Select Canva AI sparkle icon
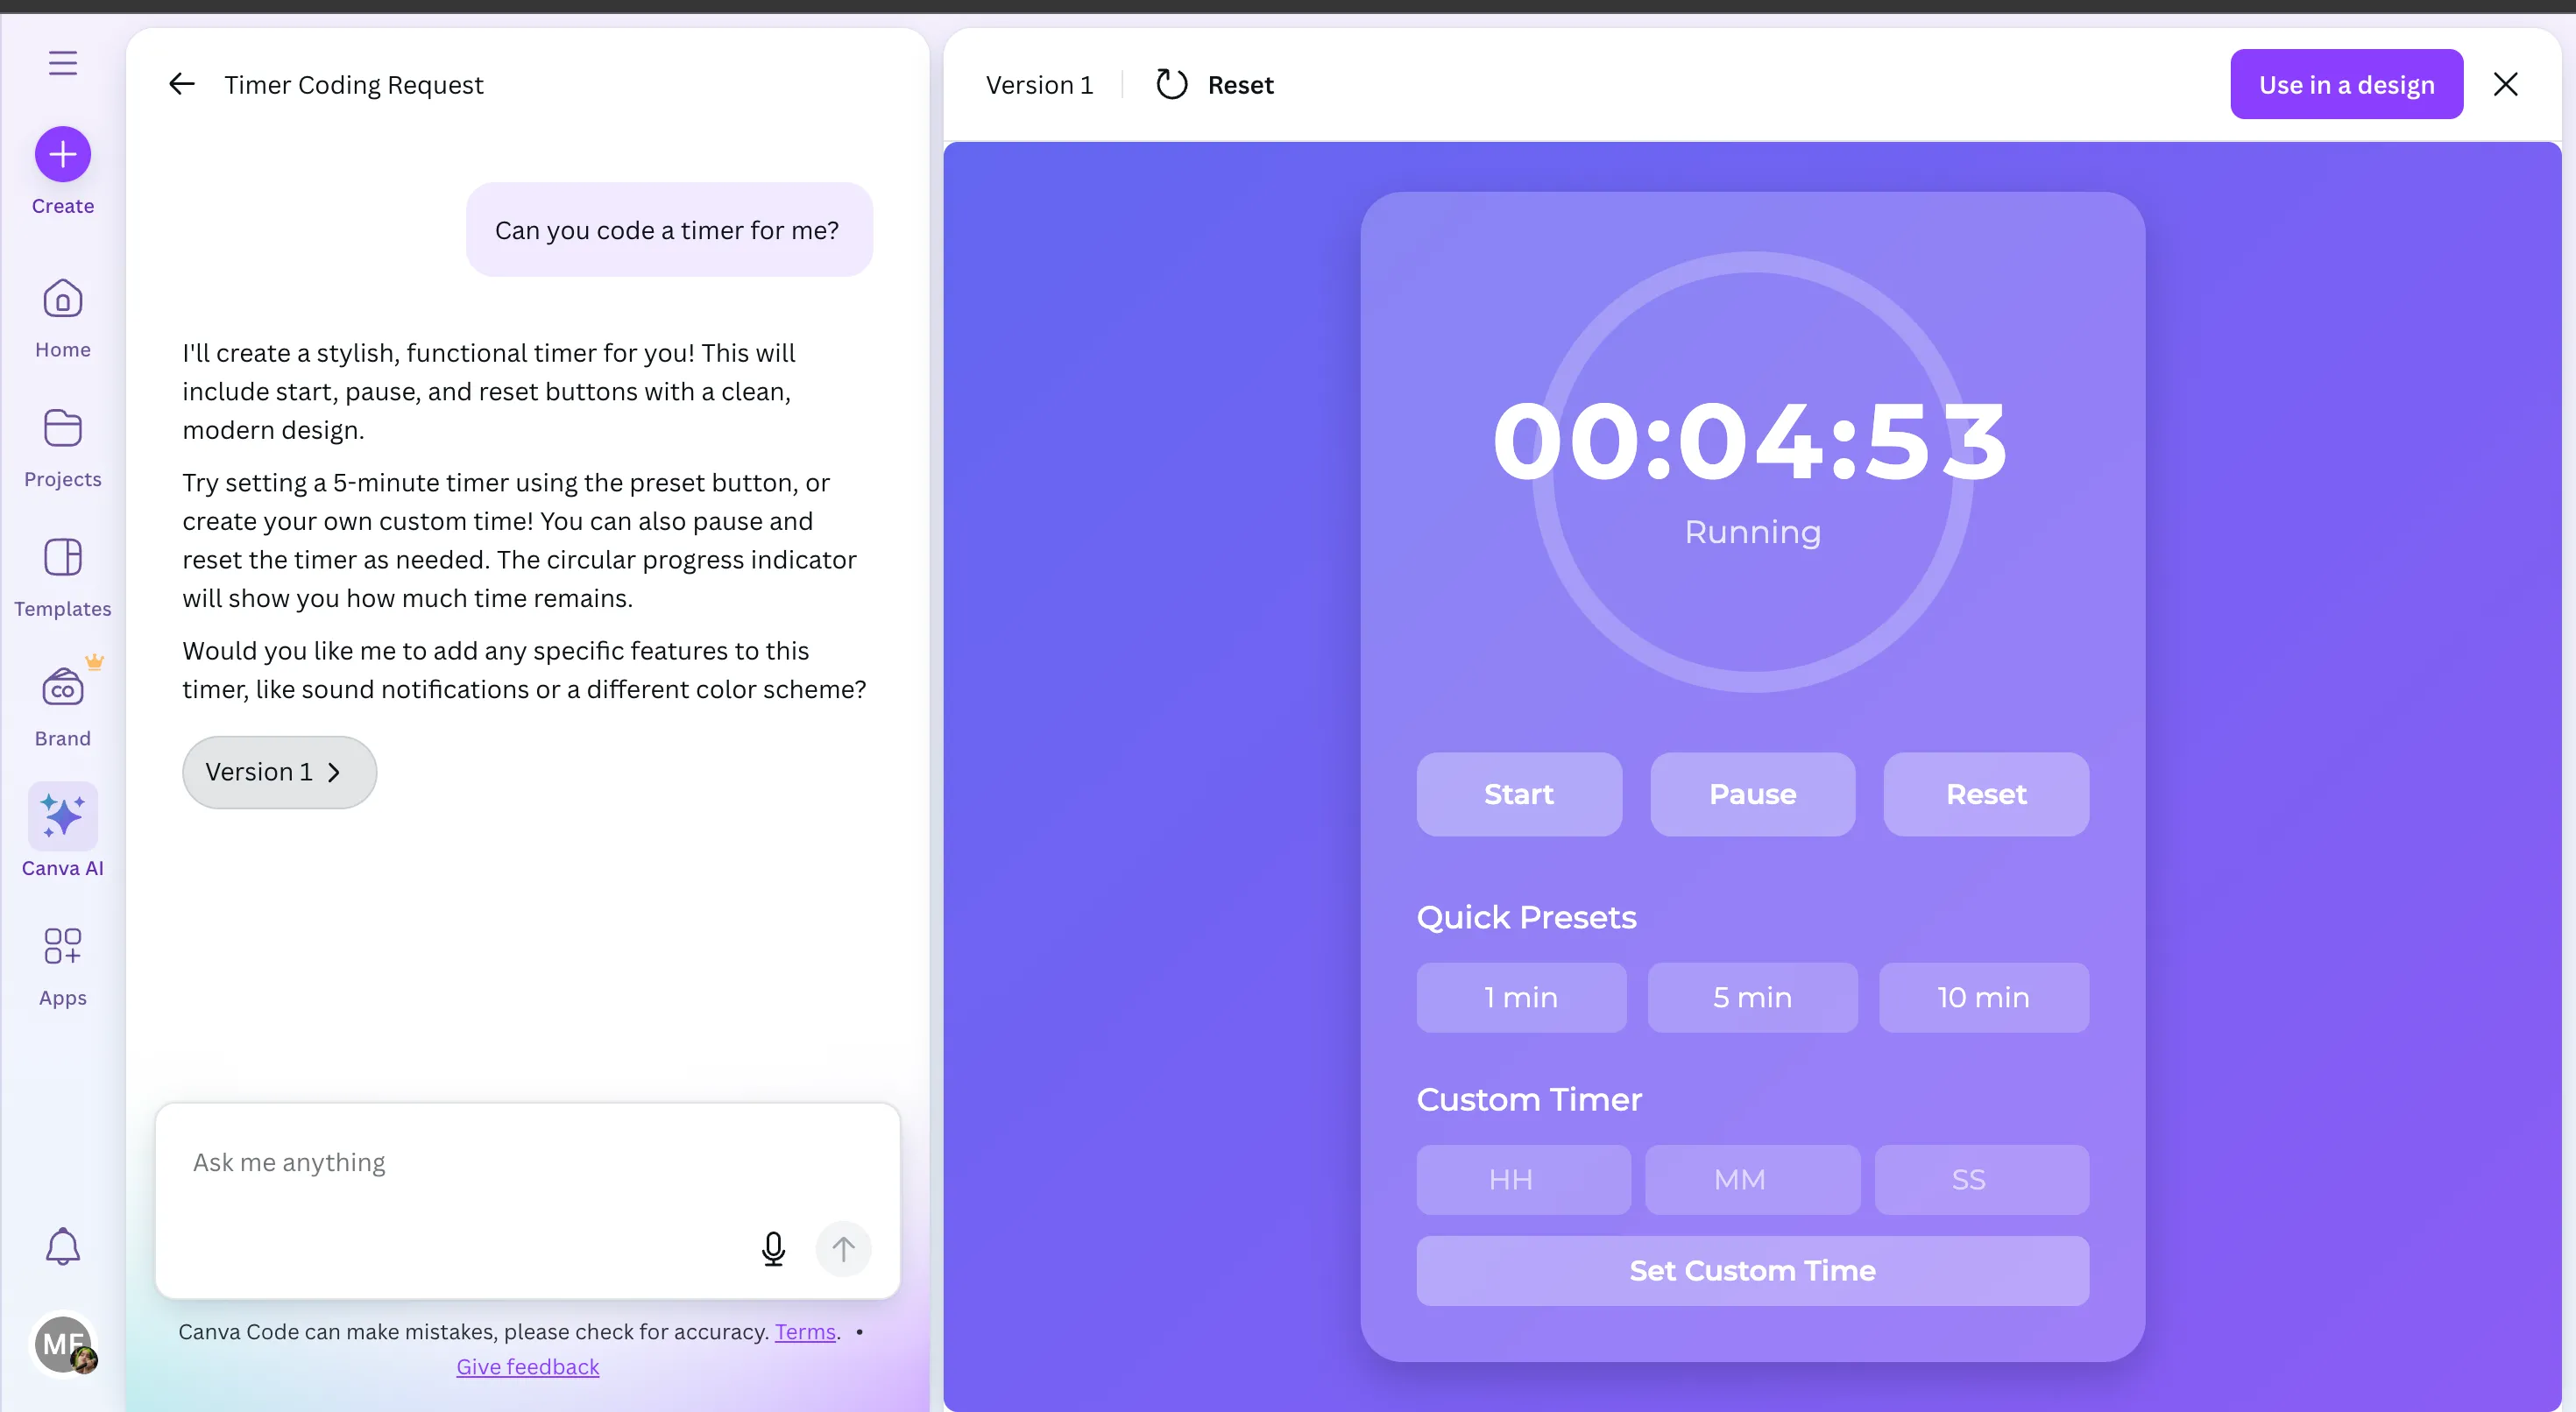This screenshot has width=2576, height=1412. 62,817
